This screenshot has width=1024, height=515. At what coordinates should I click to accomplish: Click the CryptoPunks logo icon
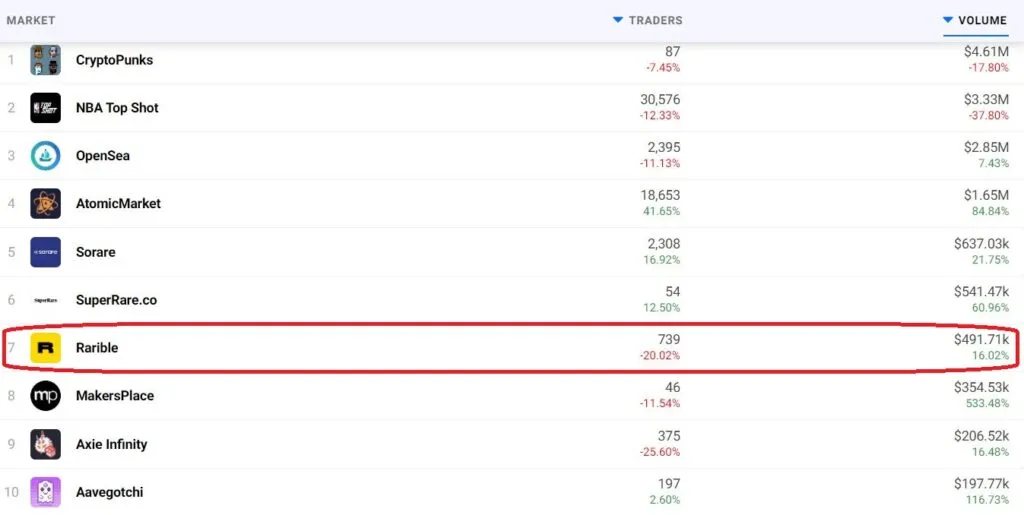pos(45,60)
